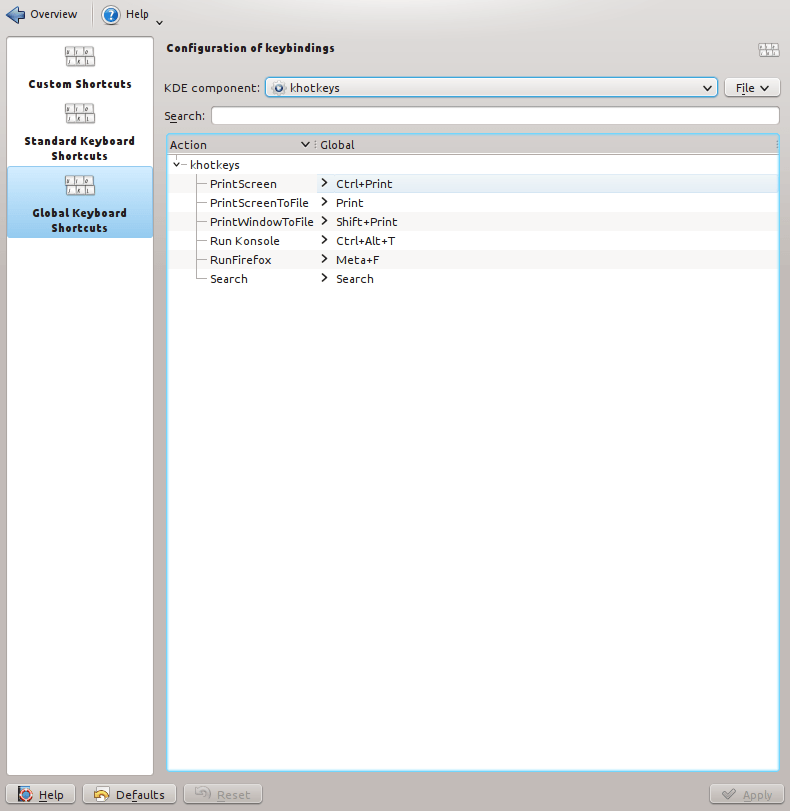Open the File dropdown button
Image resolution: width=790 pixels, height=811 pixels.
coord(752,88)
